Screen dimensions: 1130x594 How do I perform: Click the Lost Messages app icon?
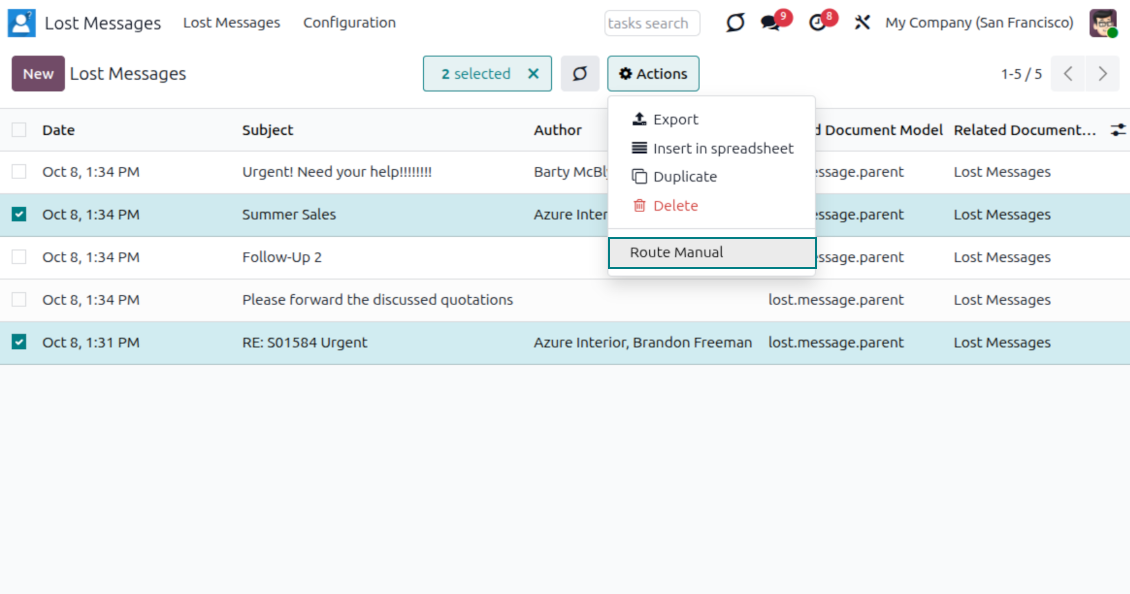[21, 23]
